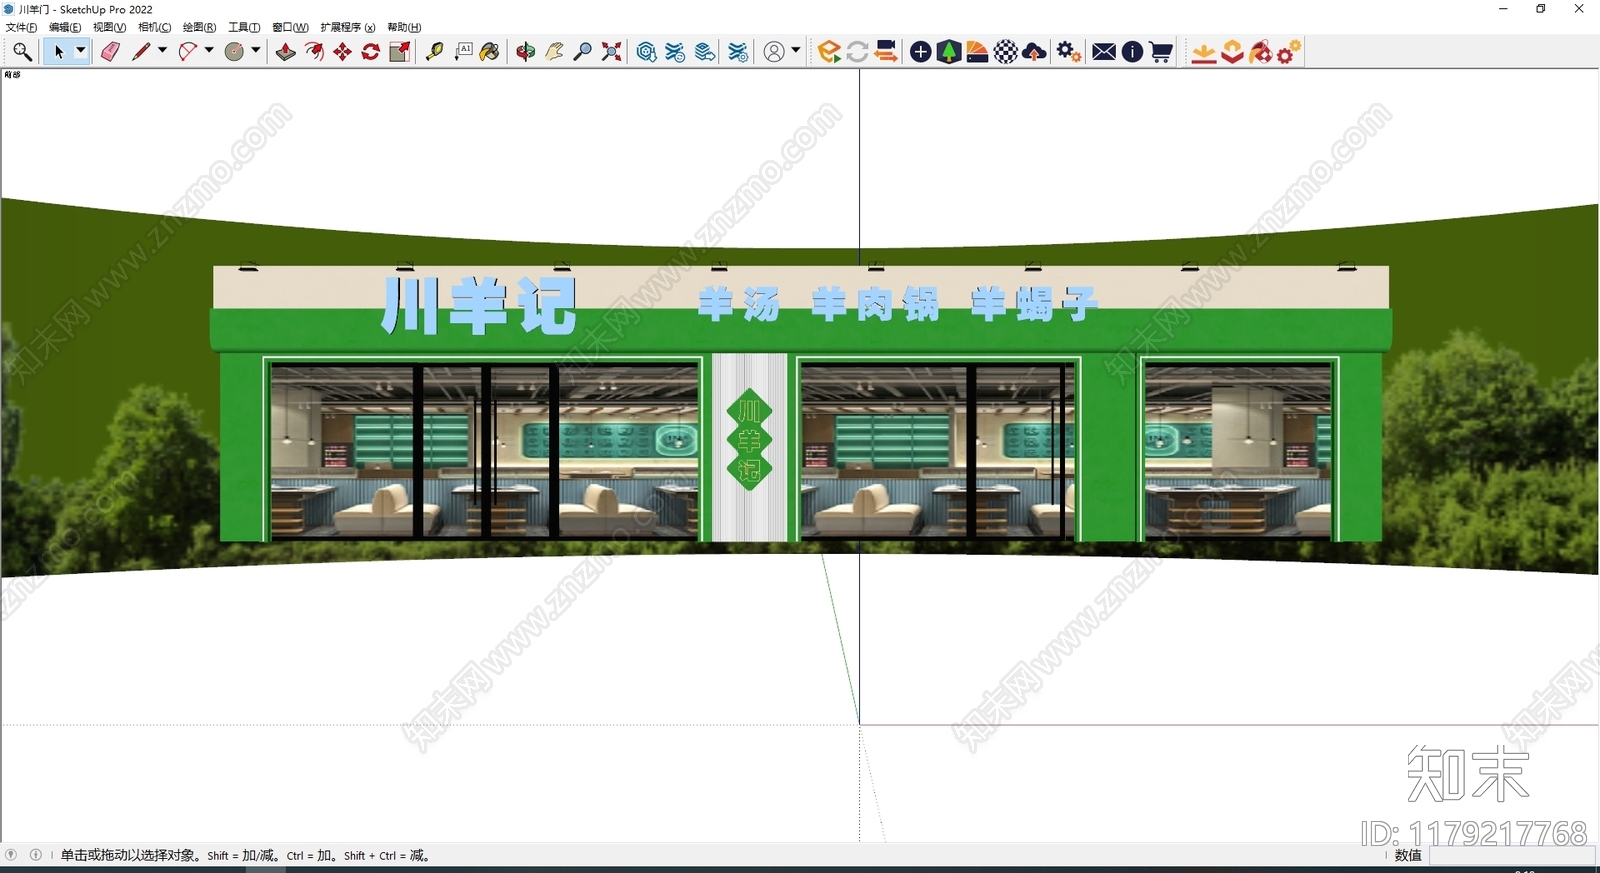The image size is (1600, 873).
Task: Select the Circle shape tool
Action: coord(235,52)
